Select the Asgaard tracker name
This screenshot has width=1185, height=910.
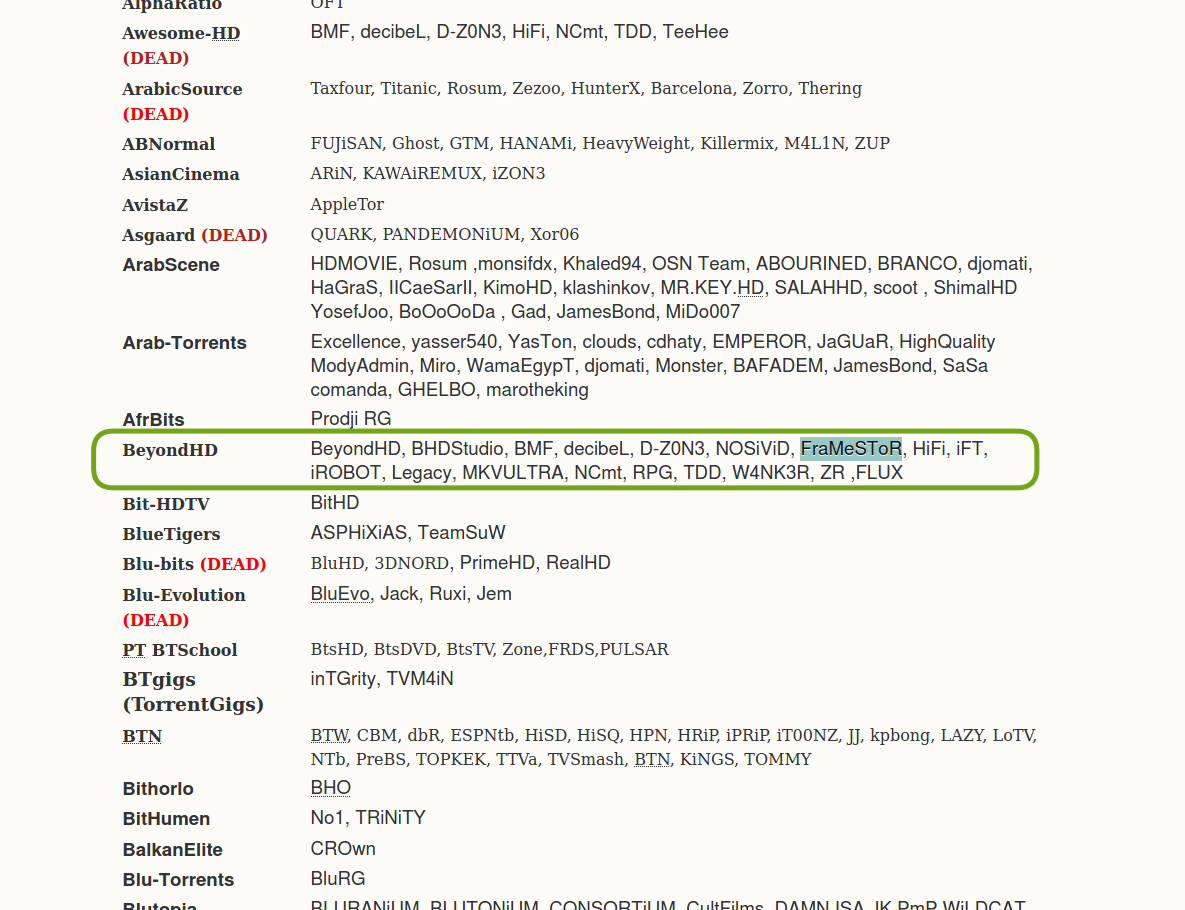[x=159, y=236]
